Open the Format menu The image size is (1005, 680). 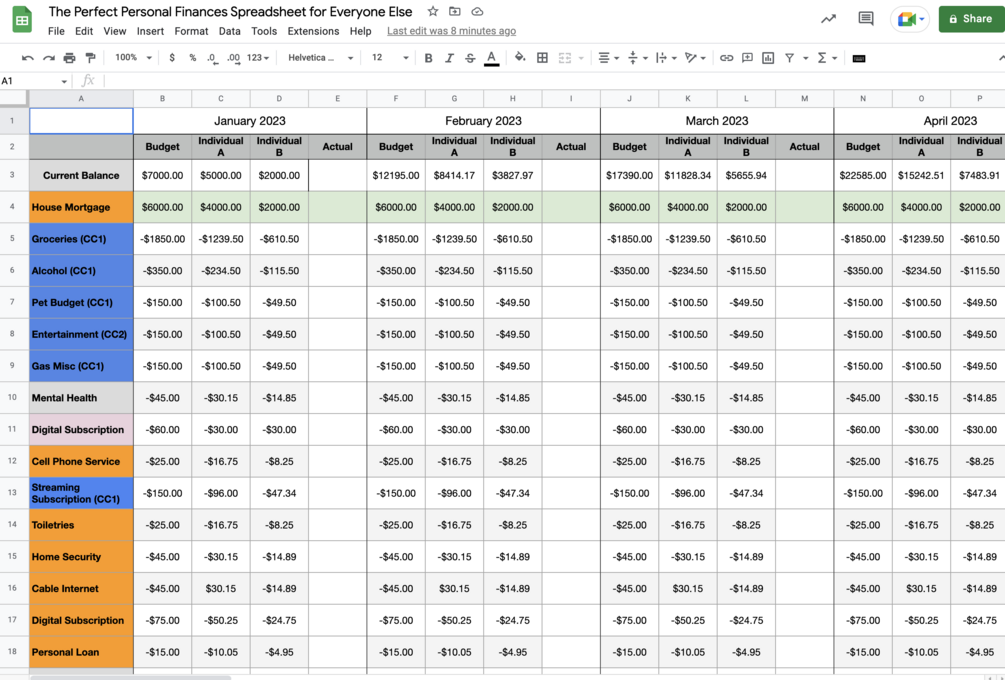click(191, 31)
